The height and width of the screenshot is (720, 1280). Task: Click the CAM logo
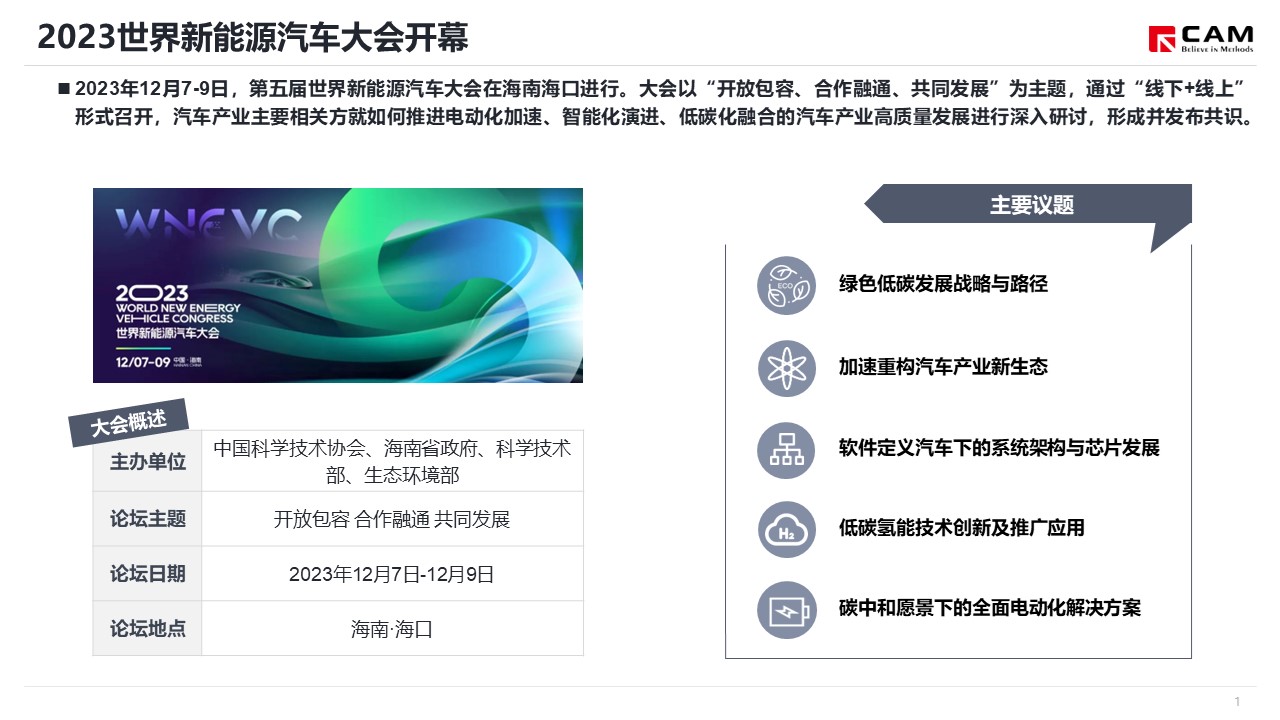point(1202,38)
